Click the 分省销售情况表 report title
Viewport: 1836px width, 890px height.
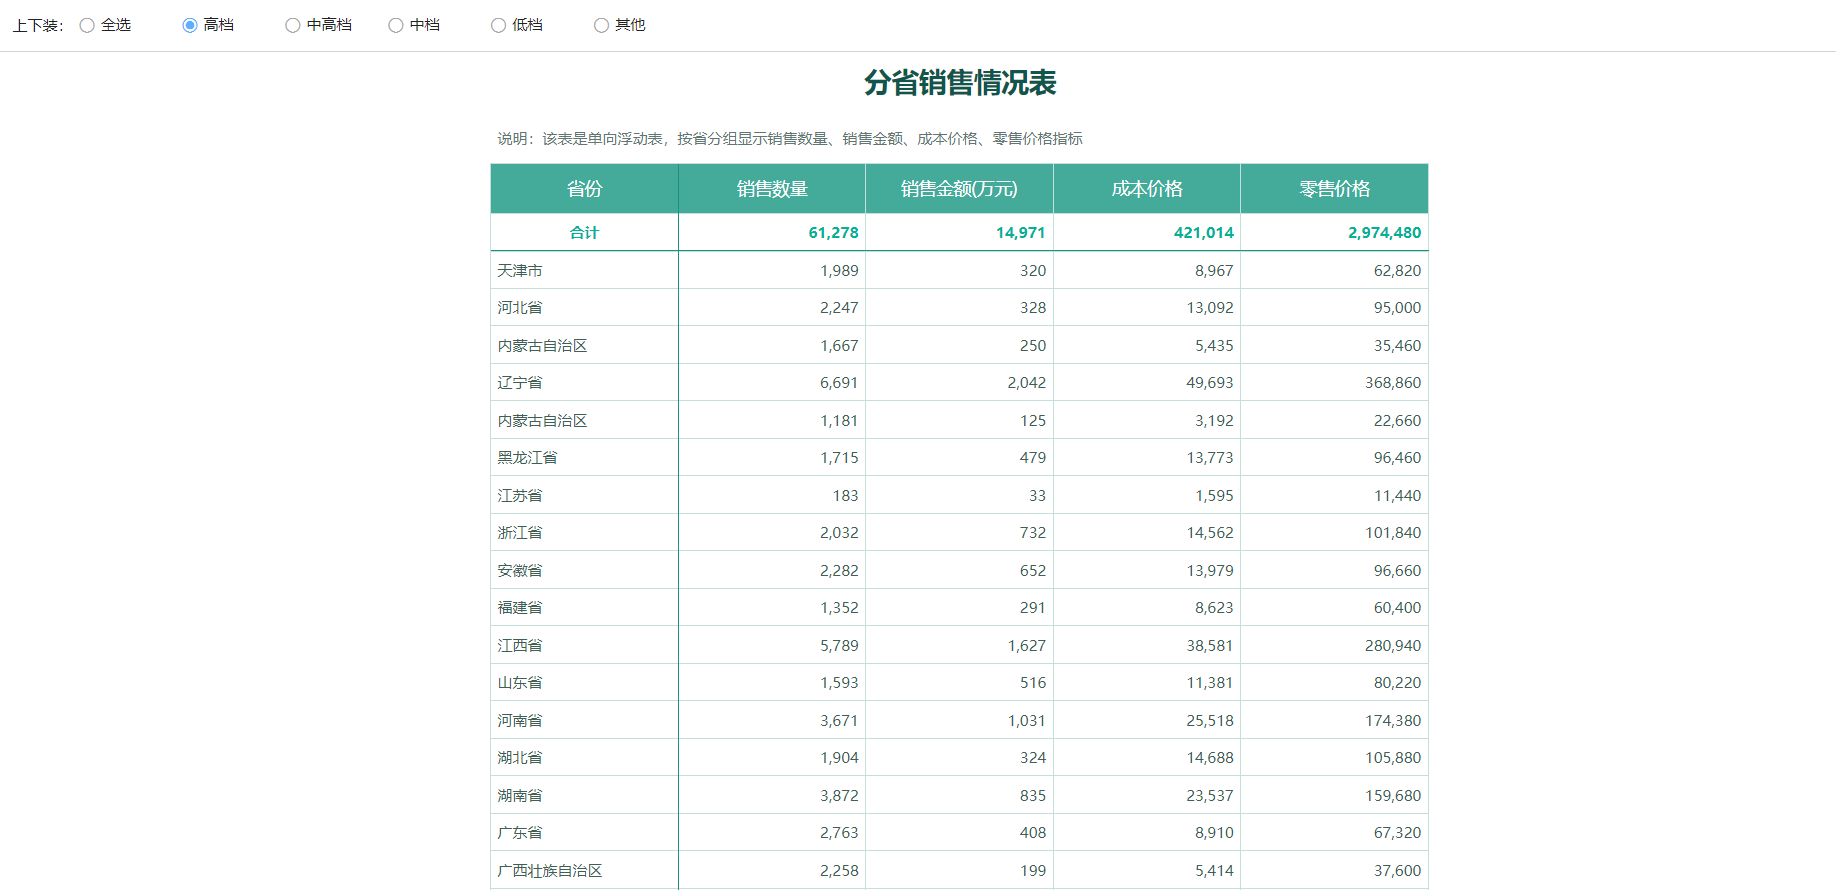(x=960, y=83)
